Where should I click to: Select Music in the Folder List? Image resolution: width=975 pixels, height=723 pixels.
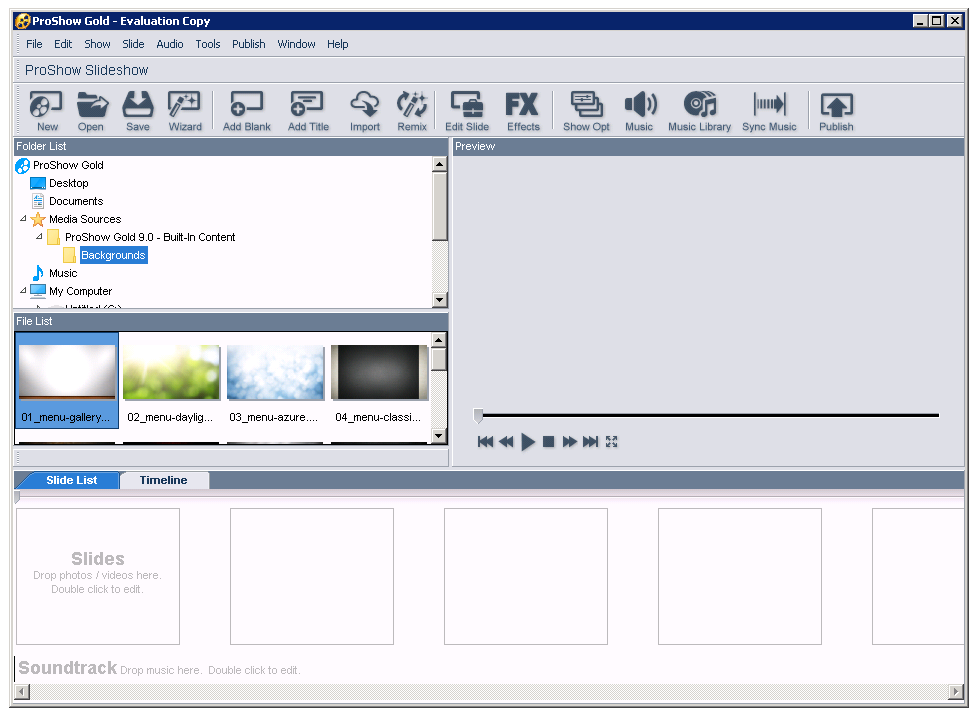point(63,273)
